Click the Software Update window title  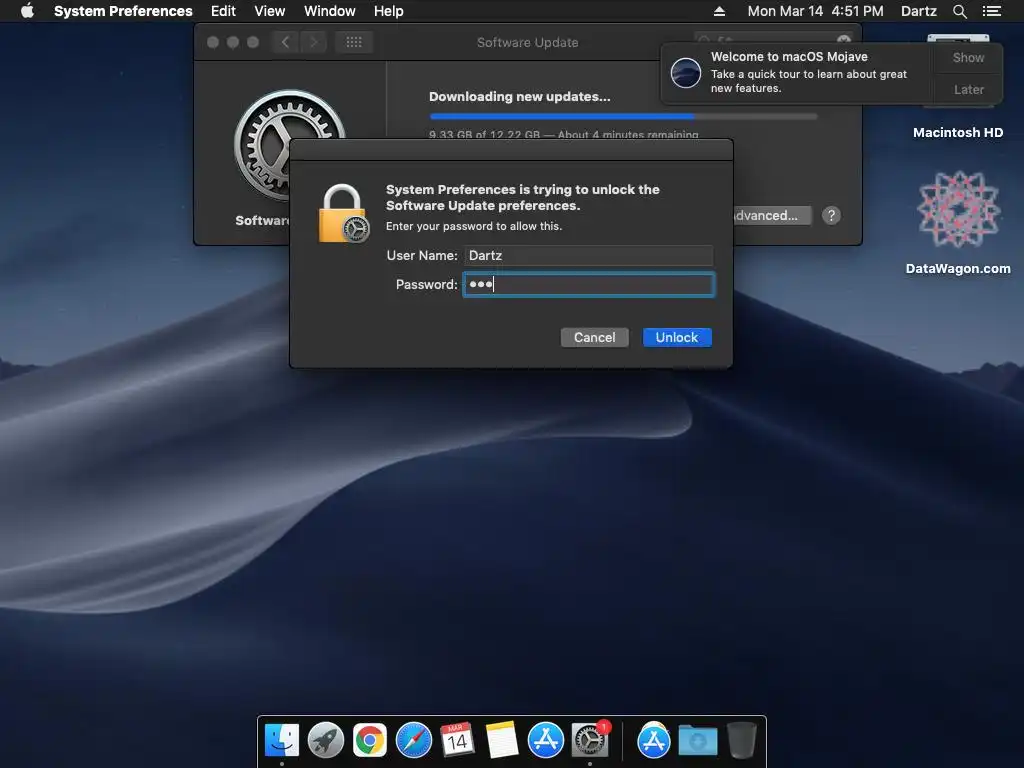pos(528,42)
